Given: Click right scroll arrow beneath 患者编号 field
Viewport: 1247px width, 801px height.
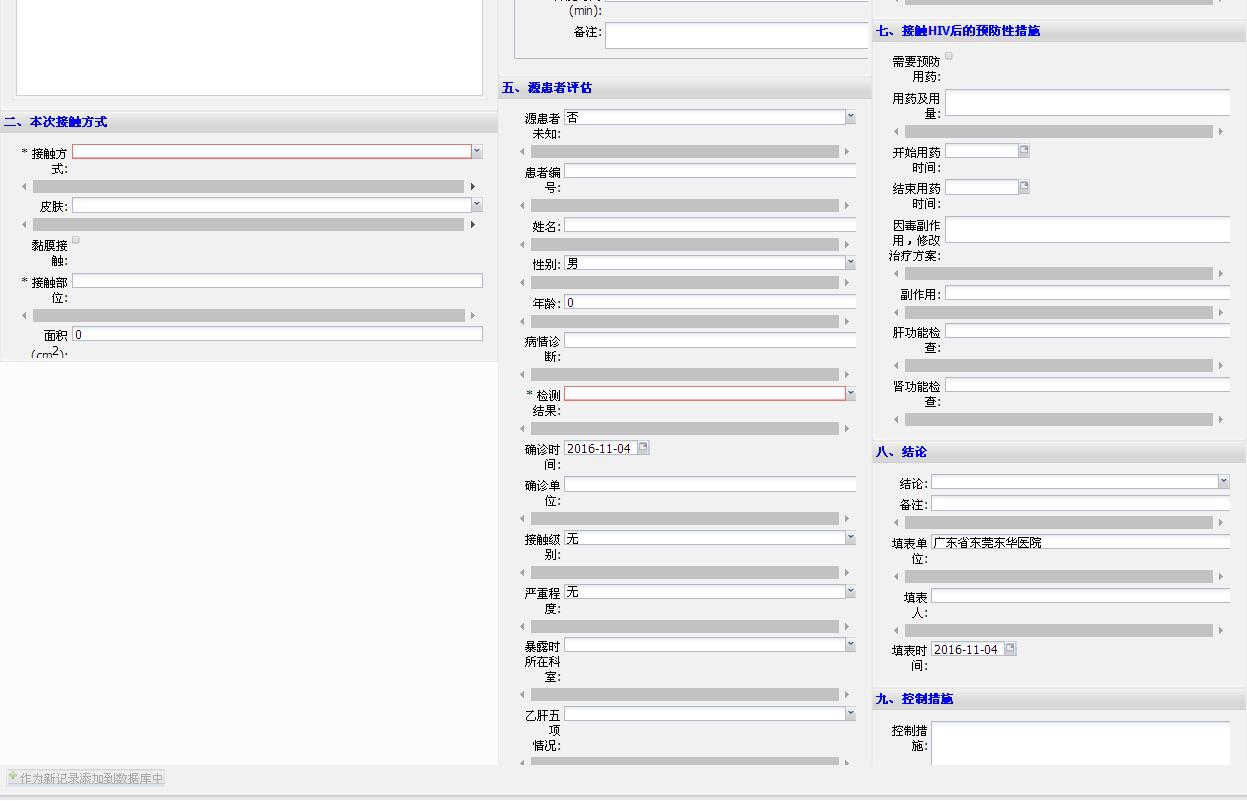Looking at the screenshot, I should click(x=847, y=205).
